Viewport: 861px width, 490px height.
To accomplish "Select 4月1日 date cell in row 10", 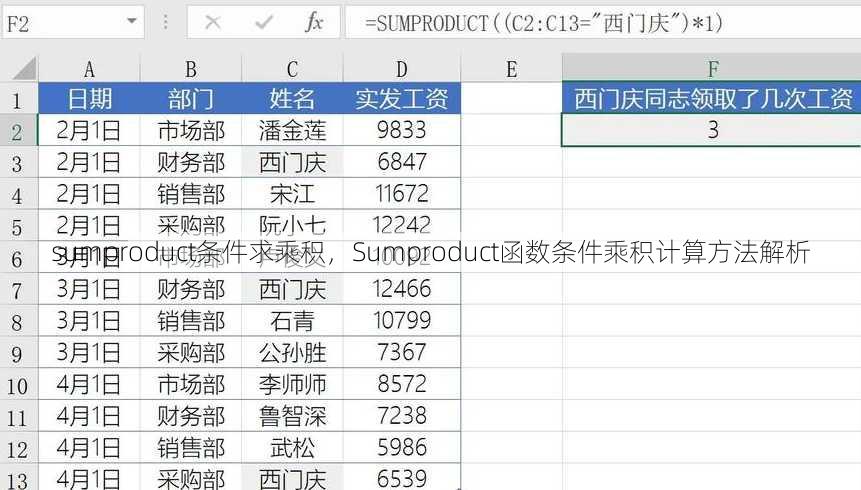I will [89, 384].
